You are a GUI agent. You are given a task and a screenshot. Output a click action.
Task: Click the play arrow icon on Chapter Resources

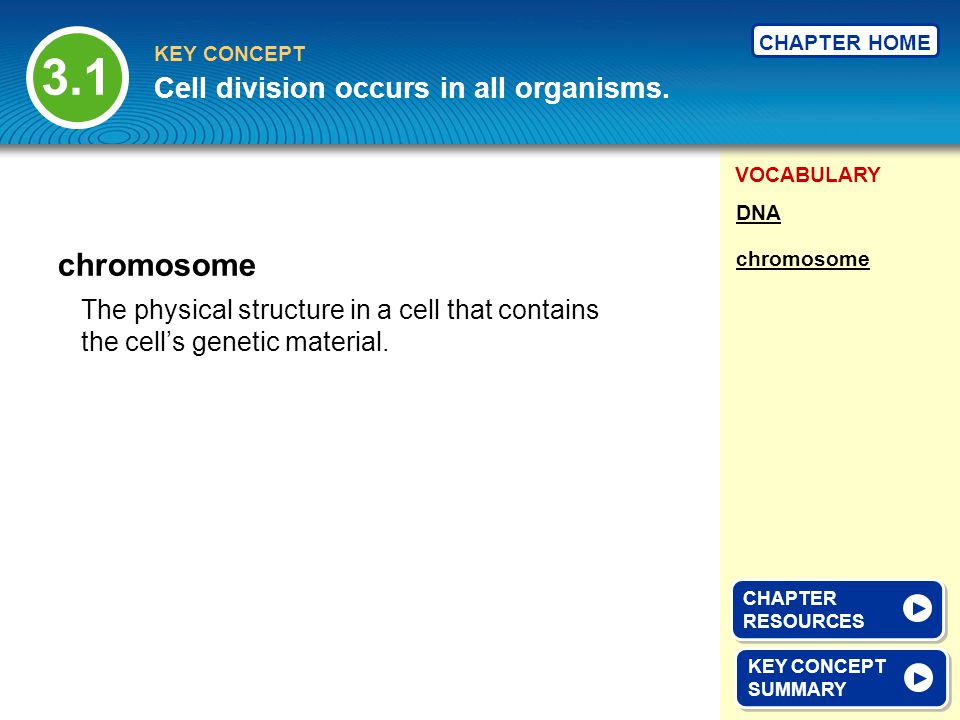click(917, 609)
